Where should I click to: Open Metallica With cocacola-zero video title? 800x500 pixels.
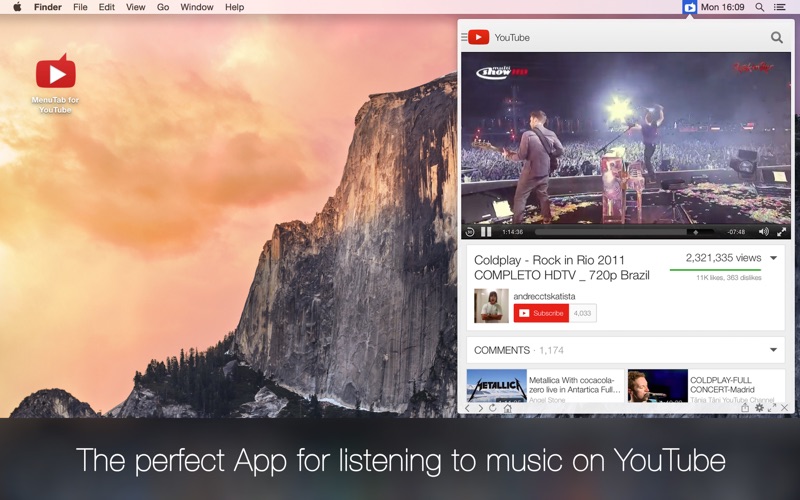pyautogui.click(x=574, y=385)
